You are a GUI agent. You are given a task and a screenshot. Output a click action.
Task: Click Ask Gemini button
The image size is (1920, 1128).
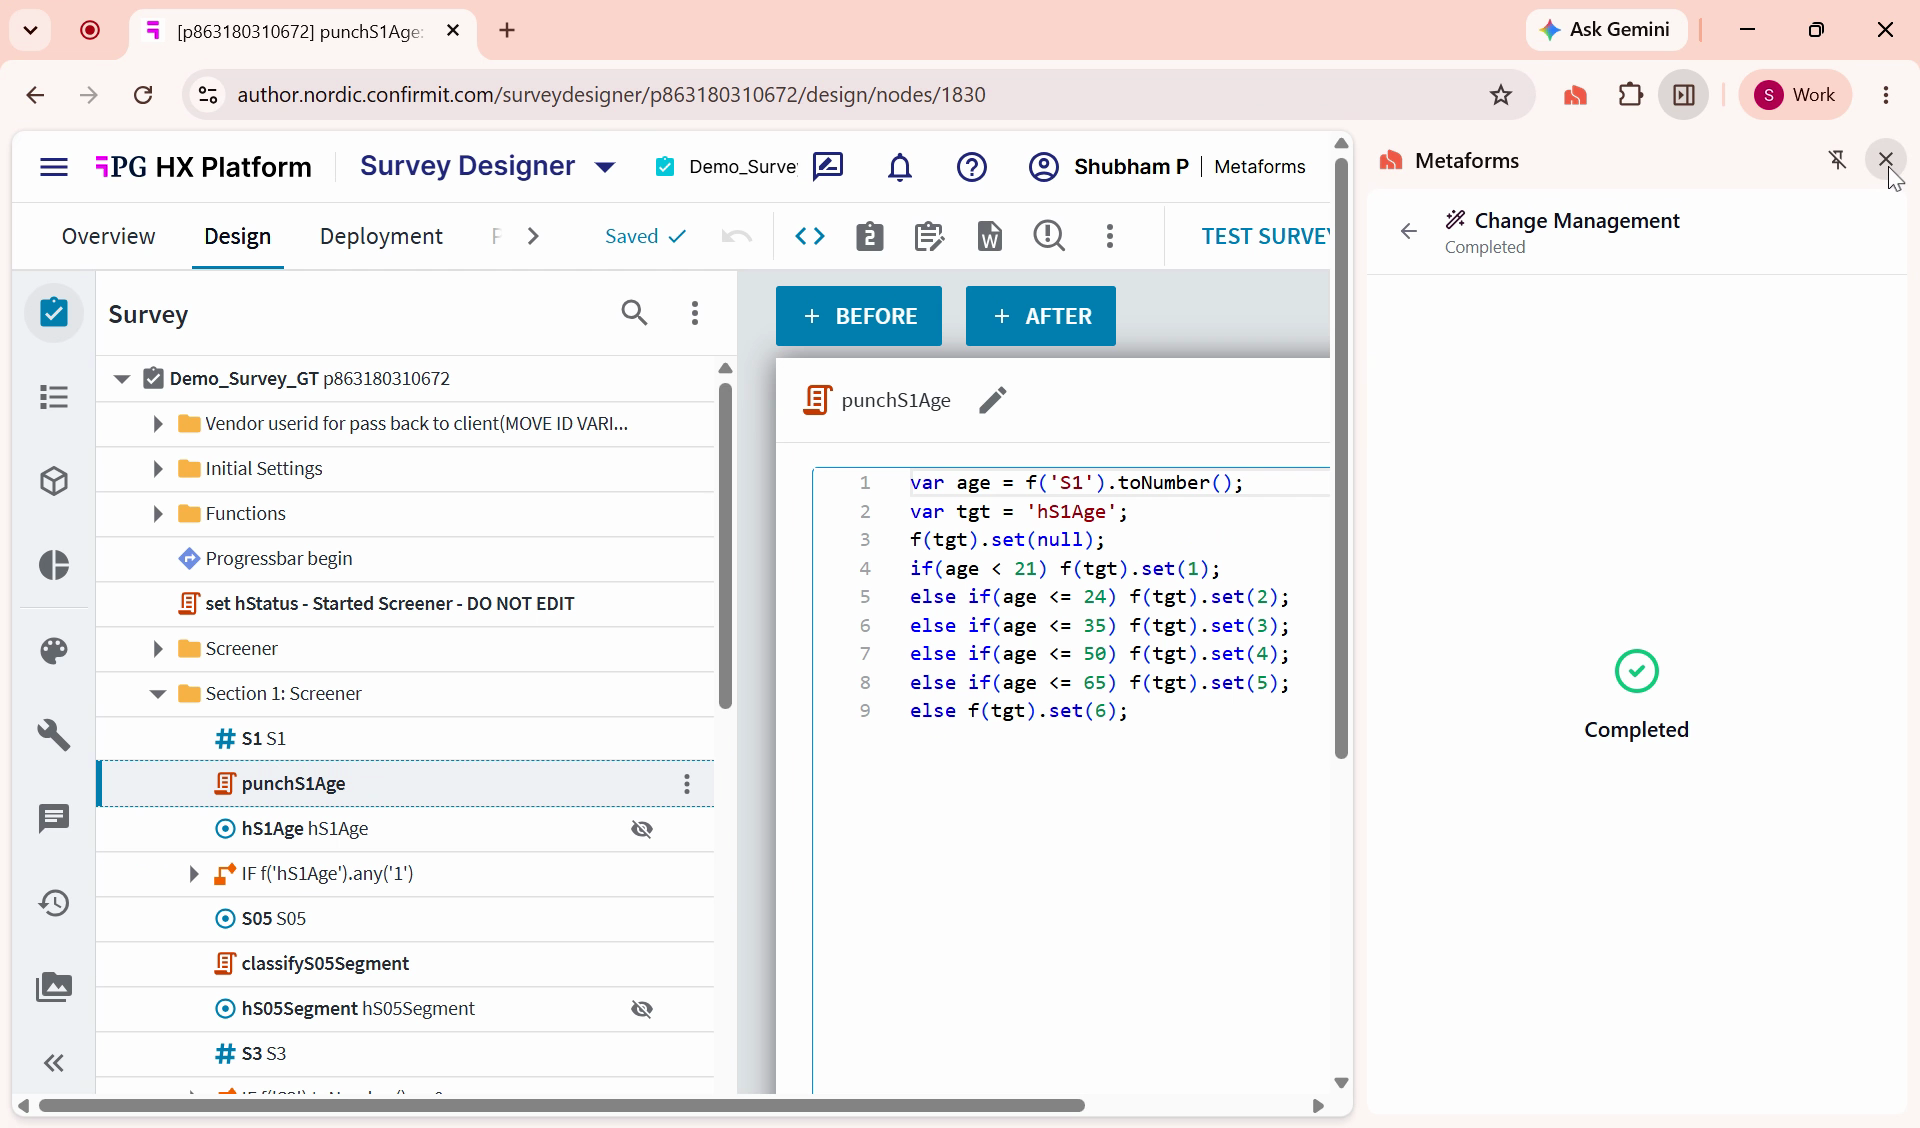(1607, 30)
